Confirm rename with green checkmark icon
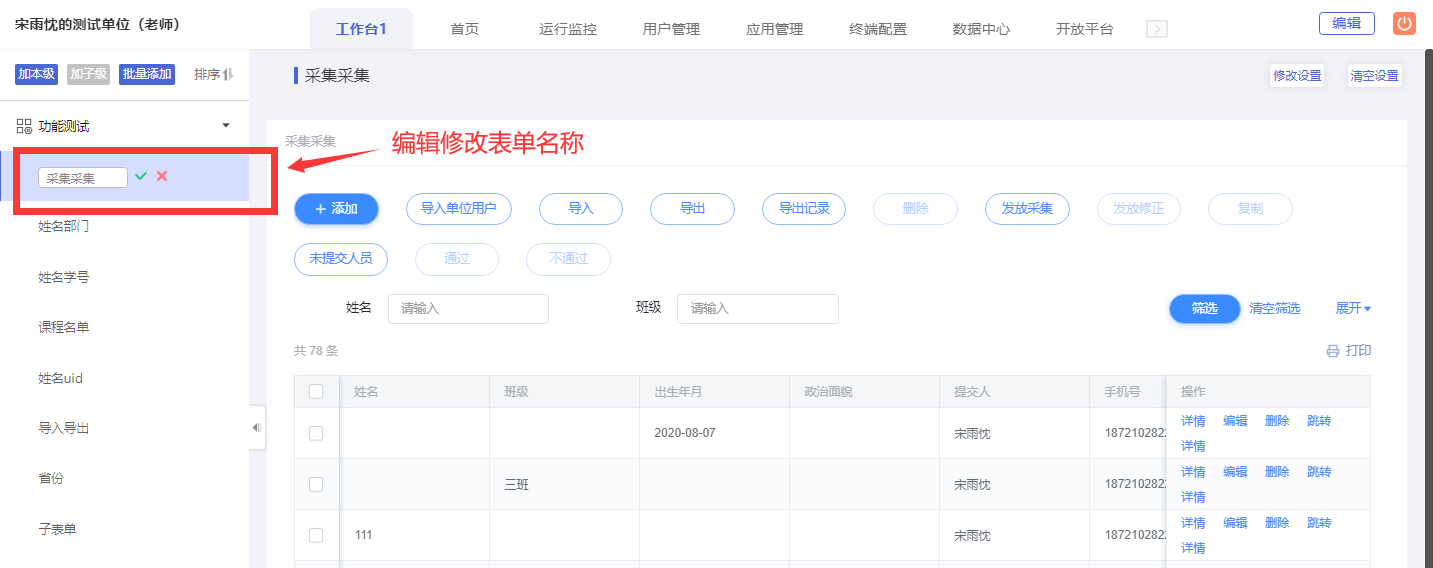1433x568 pixels. click(x=141, y=176)
